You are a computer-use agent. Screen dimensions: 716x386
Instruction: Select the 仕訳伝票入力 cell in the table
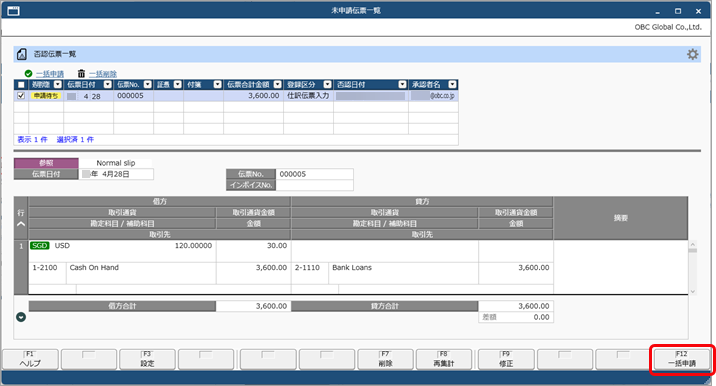[x=308, y=96]
